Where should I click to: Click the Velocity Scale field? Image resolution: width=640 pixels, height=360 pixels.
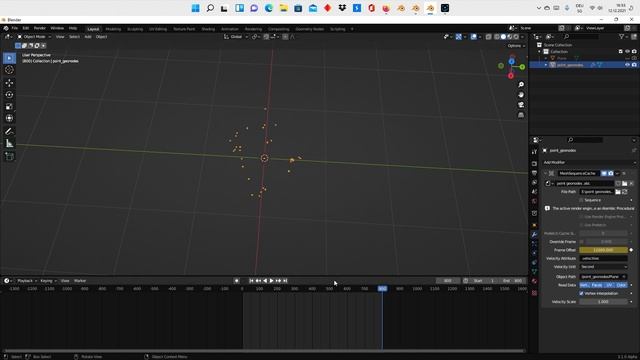pyautogui.click(x=603, y=302)
